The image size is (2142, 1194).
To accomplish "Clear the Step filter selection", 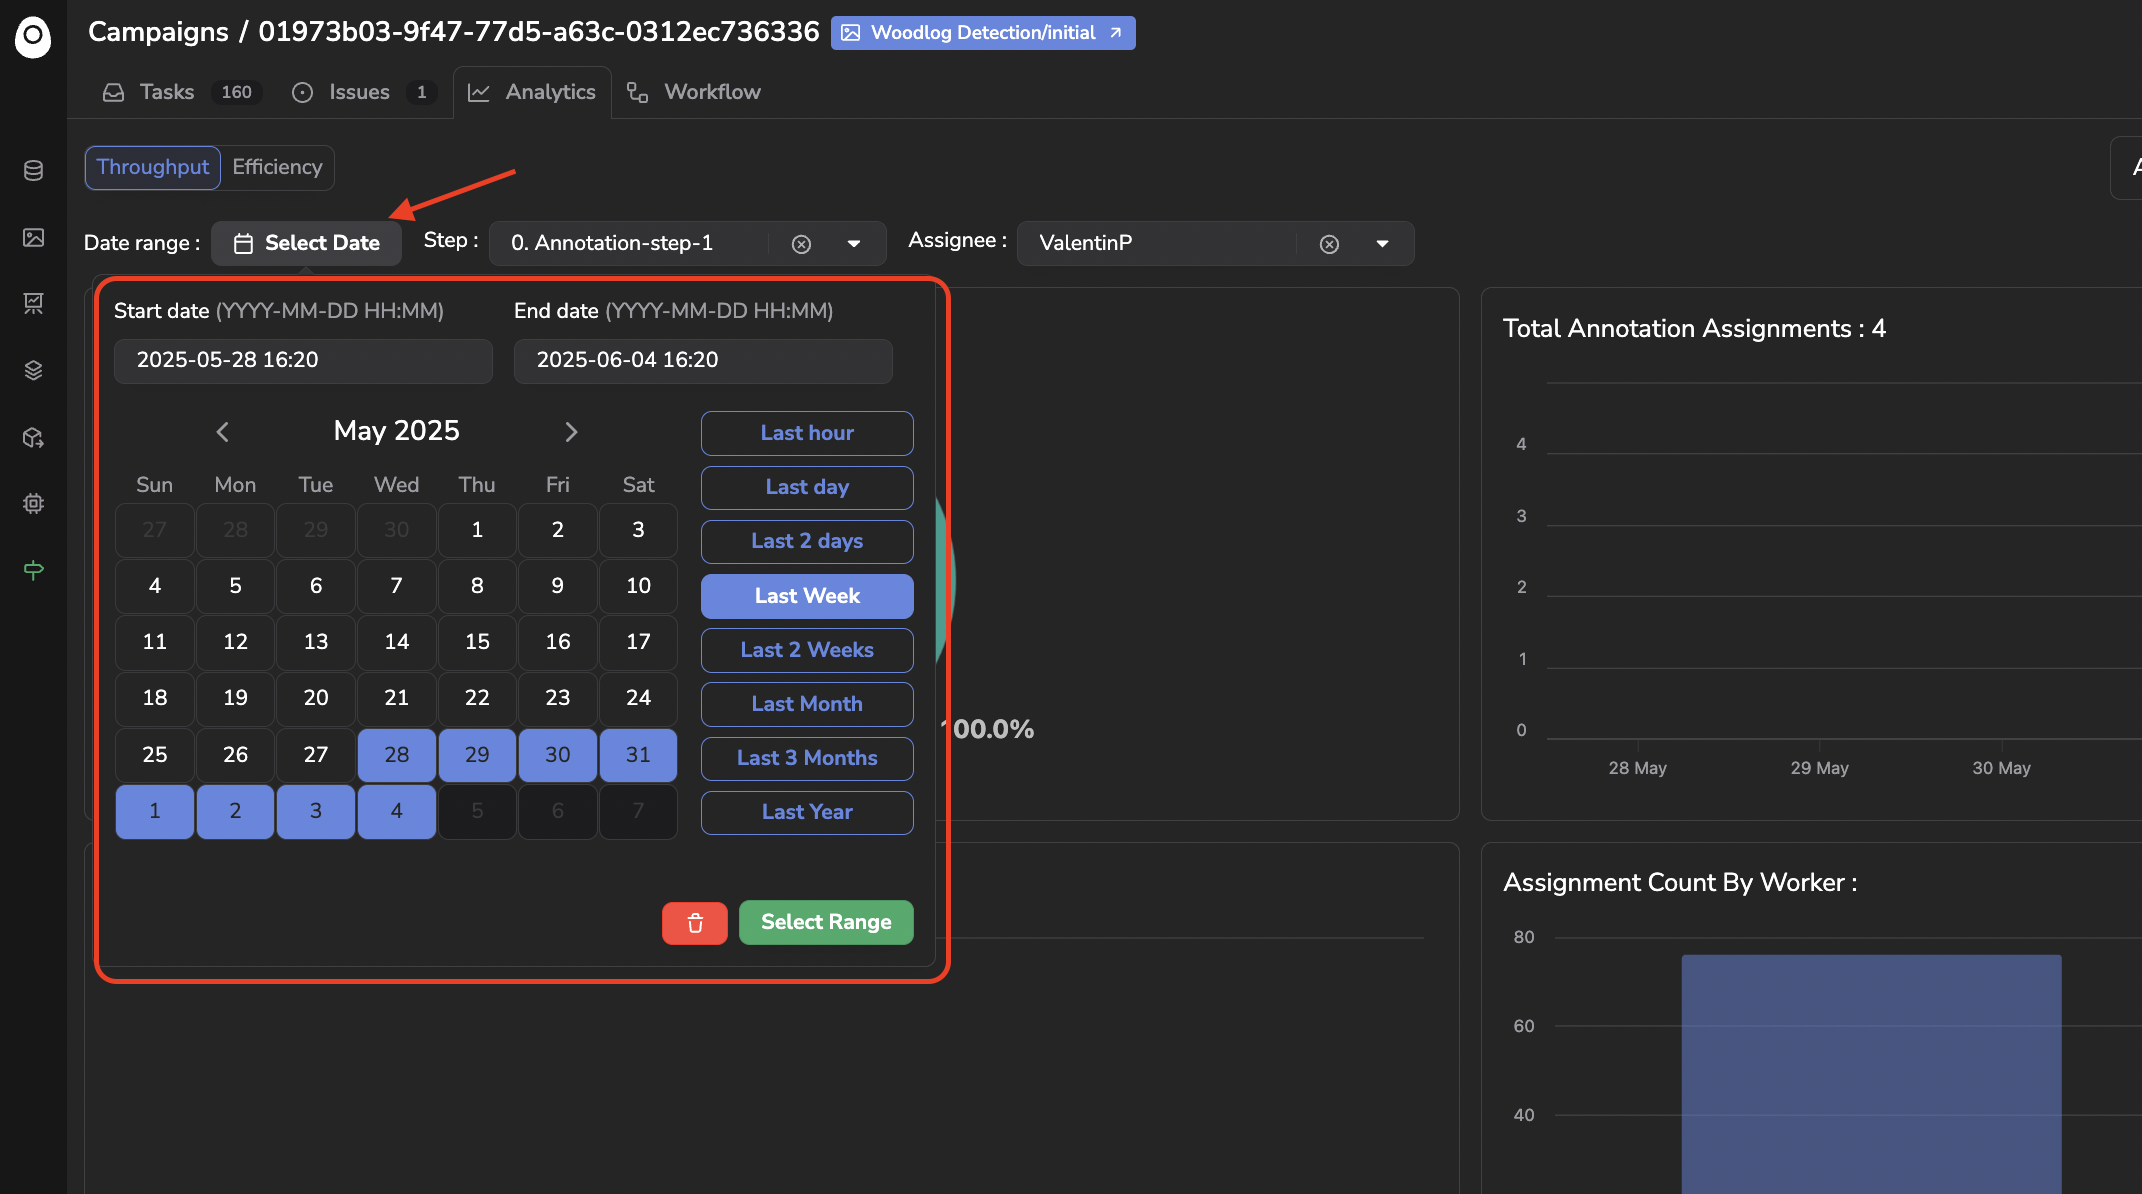I will point(801,244).
